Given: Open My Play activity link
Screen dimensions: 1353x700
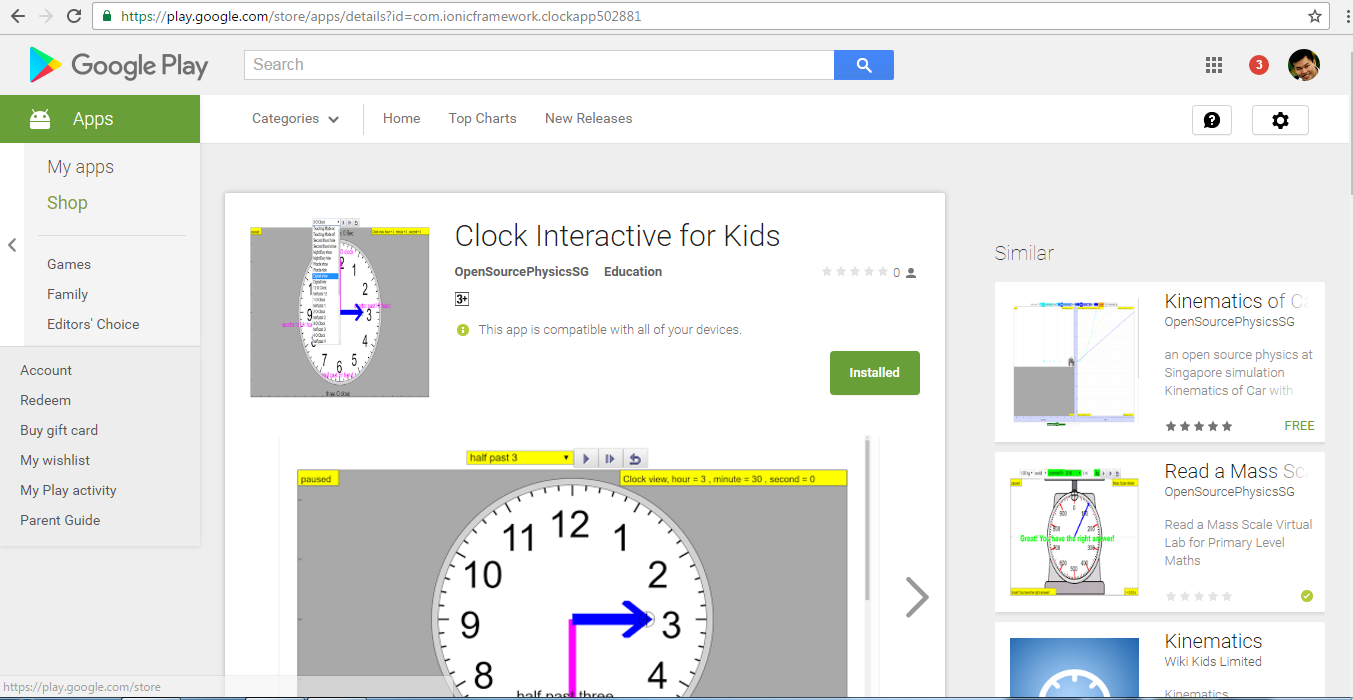Looking at the screenshot, I should (x=68, y=490).
